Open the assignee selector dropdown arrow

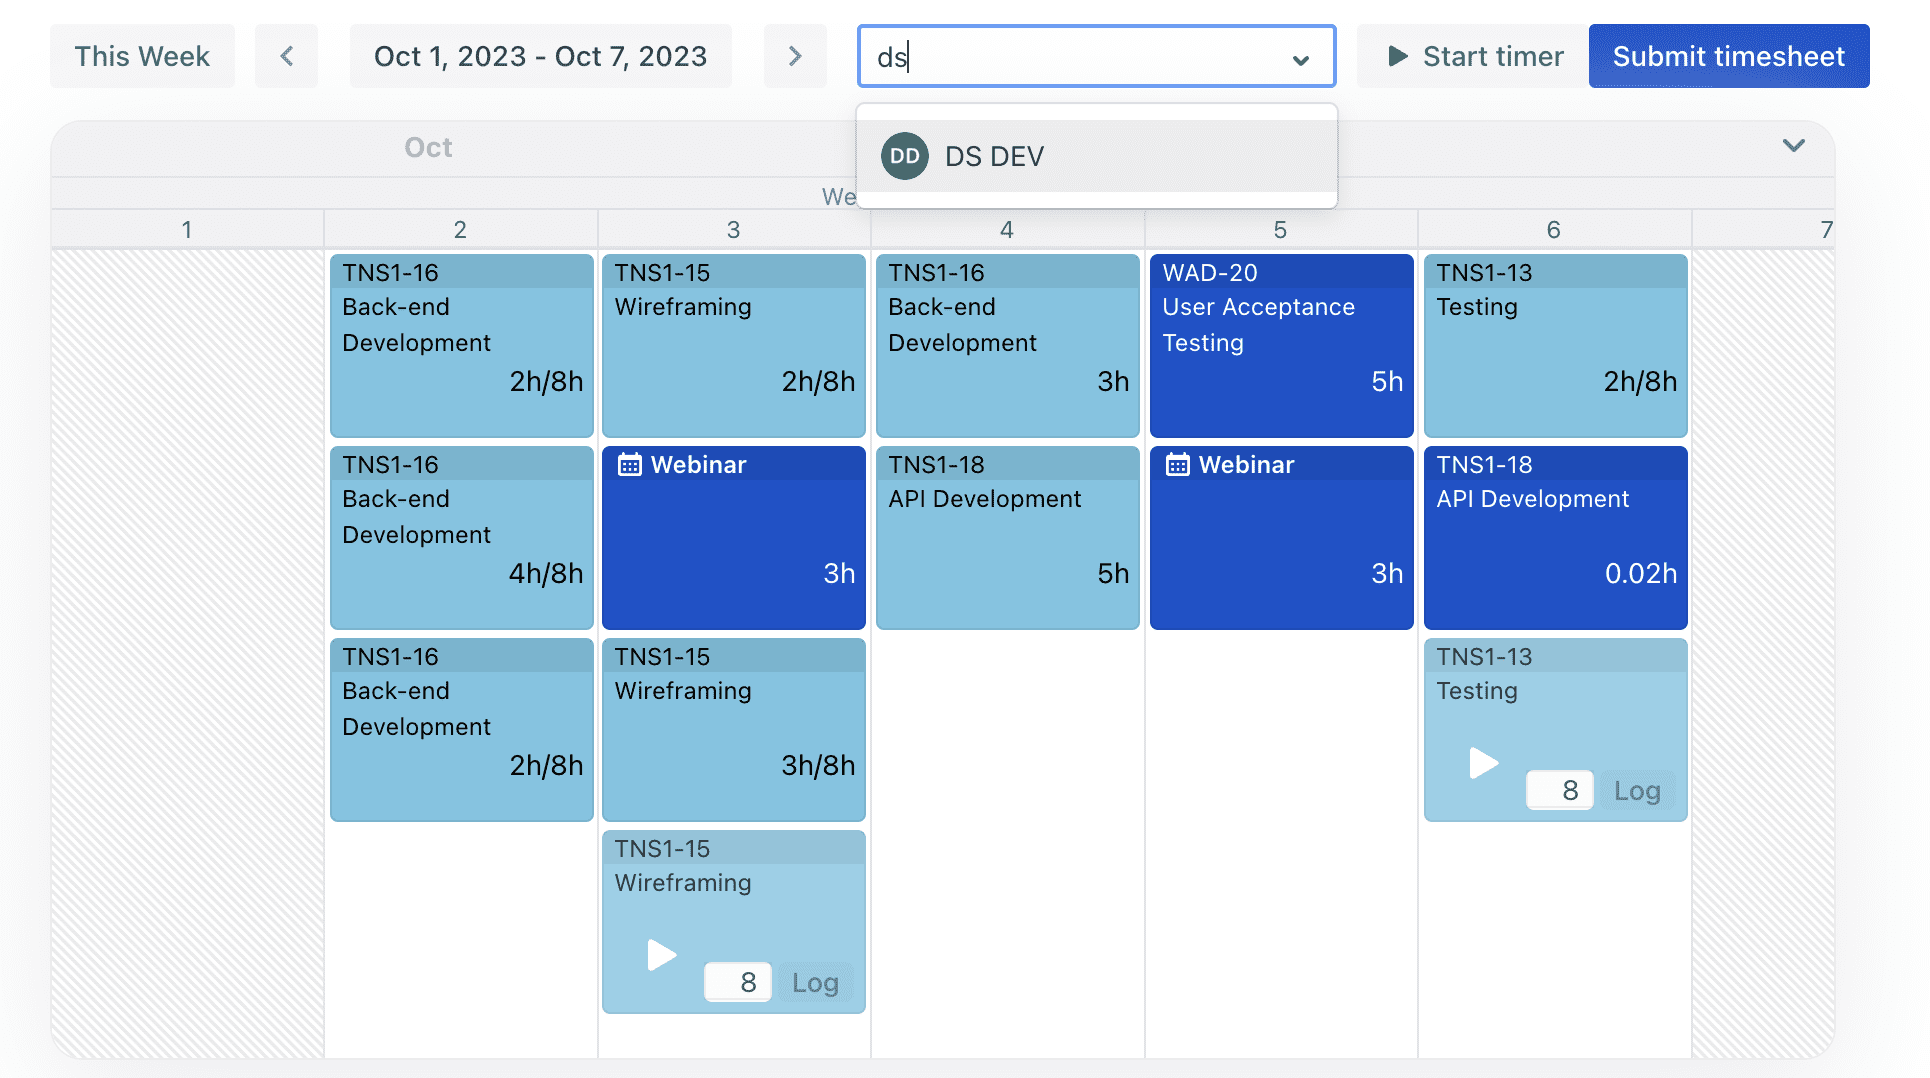(x=1300, y=58)
